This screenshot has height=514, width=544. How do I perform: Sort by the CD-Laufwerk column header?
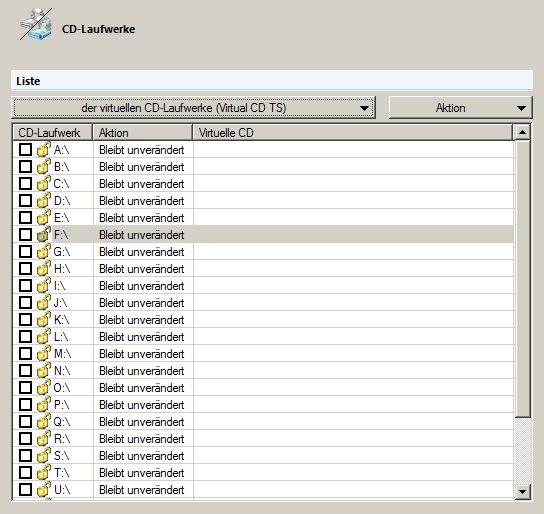point(53,133)
